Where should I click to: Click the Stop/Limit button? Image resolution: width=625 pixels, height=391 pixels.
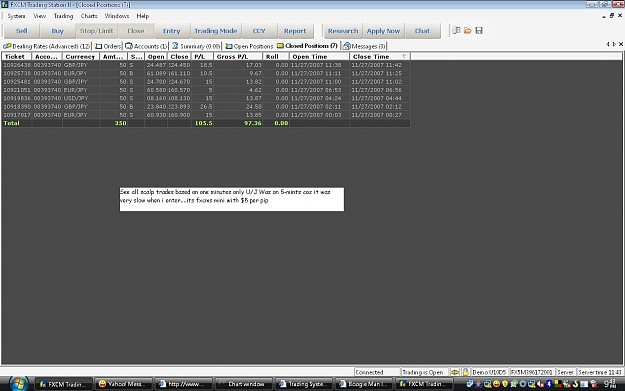pos(96,31)
